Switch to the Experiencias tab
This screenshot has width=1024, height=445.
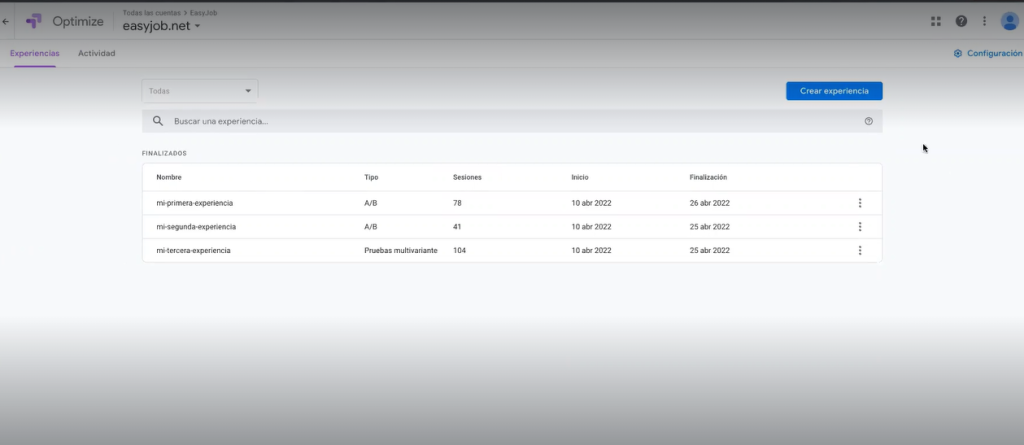pyautogui.click(x=35, y=54)
